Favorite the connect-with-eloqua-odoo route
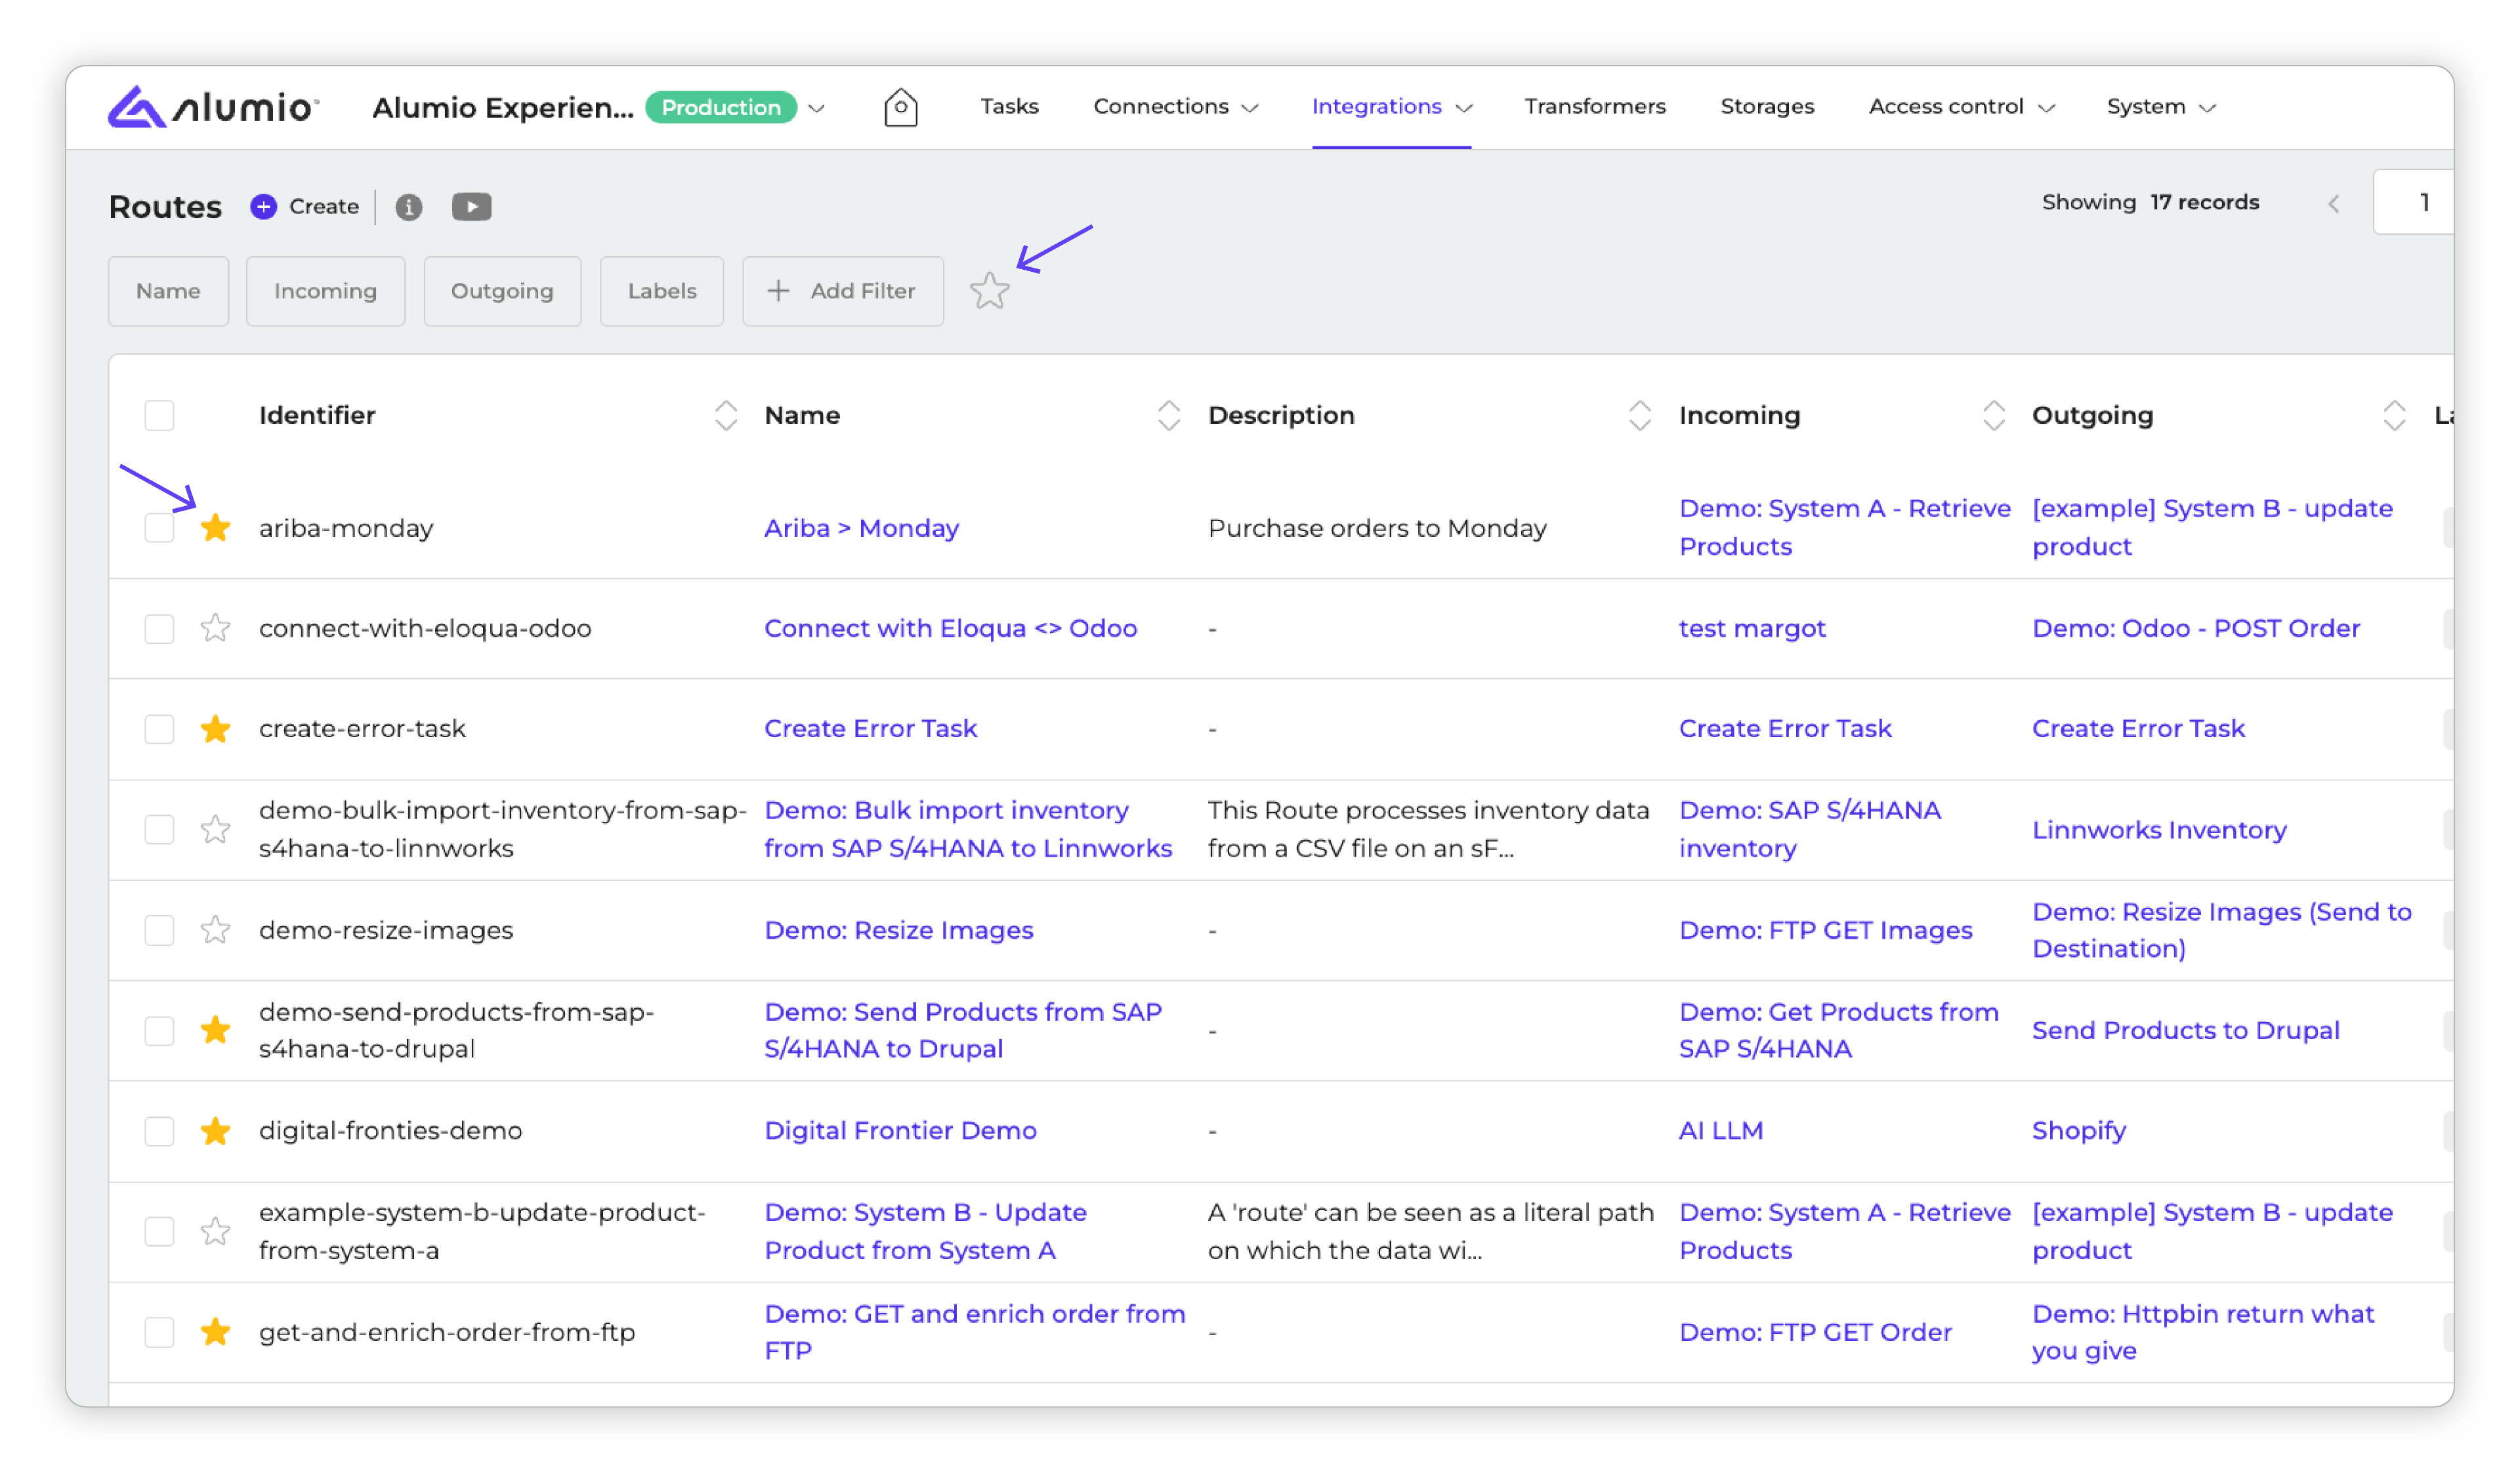Viewport: 2520px width, 1473px height. pos(215,628)
